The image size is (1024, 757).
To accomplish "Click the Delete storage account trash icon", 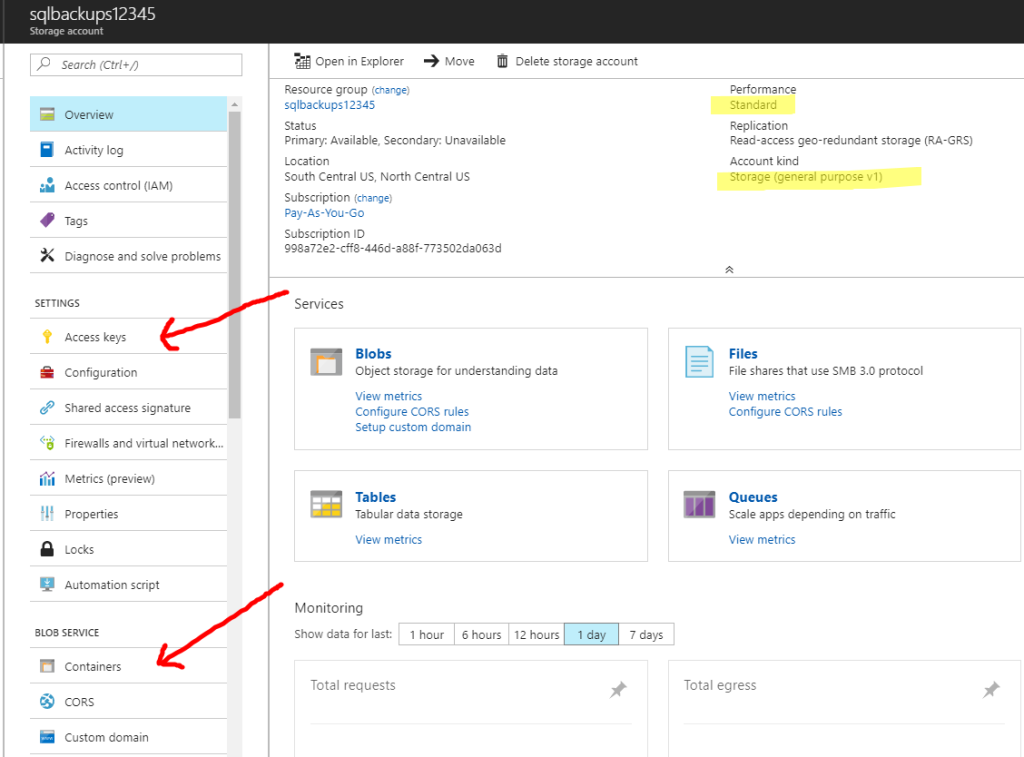I will click(502, 61).
